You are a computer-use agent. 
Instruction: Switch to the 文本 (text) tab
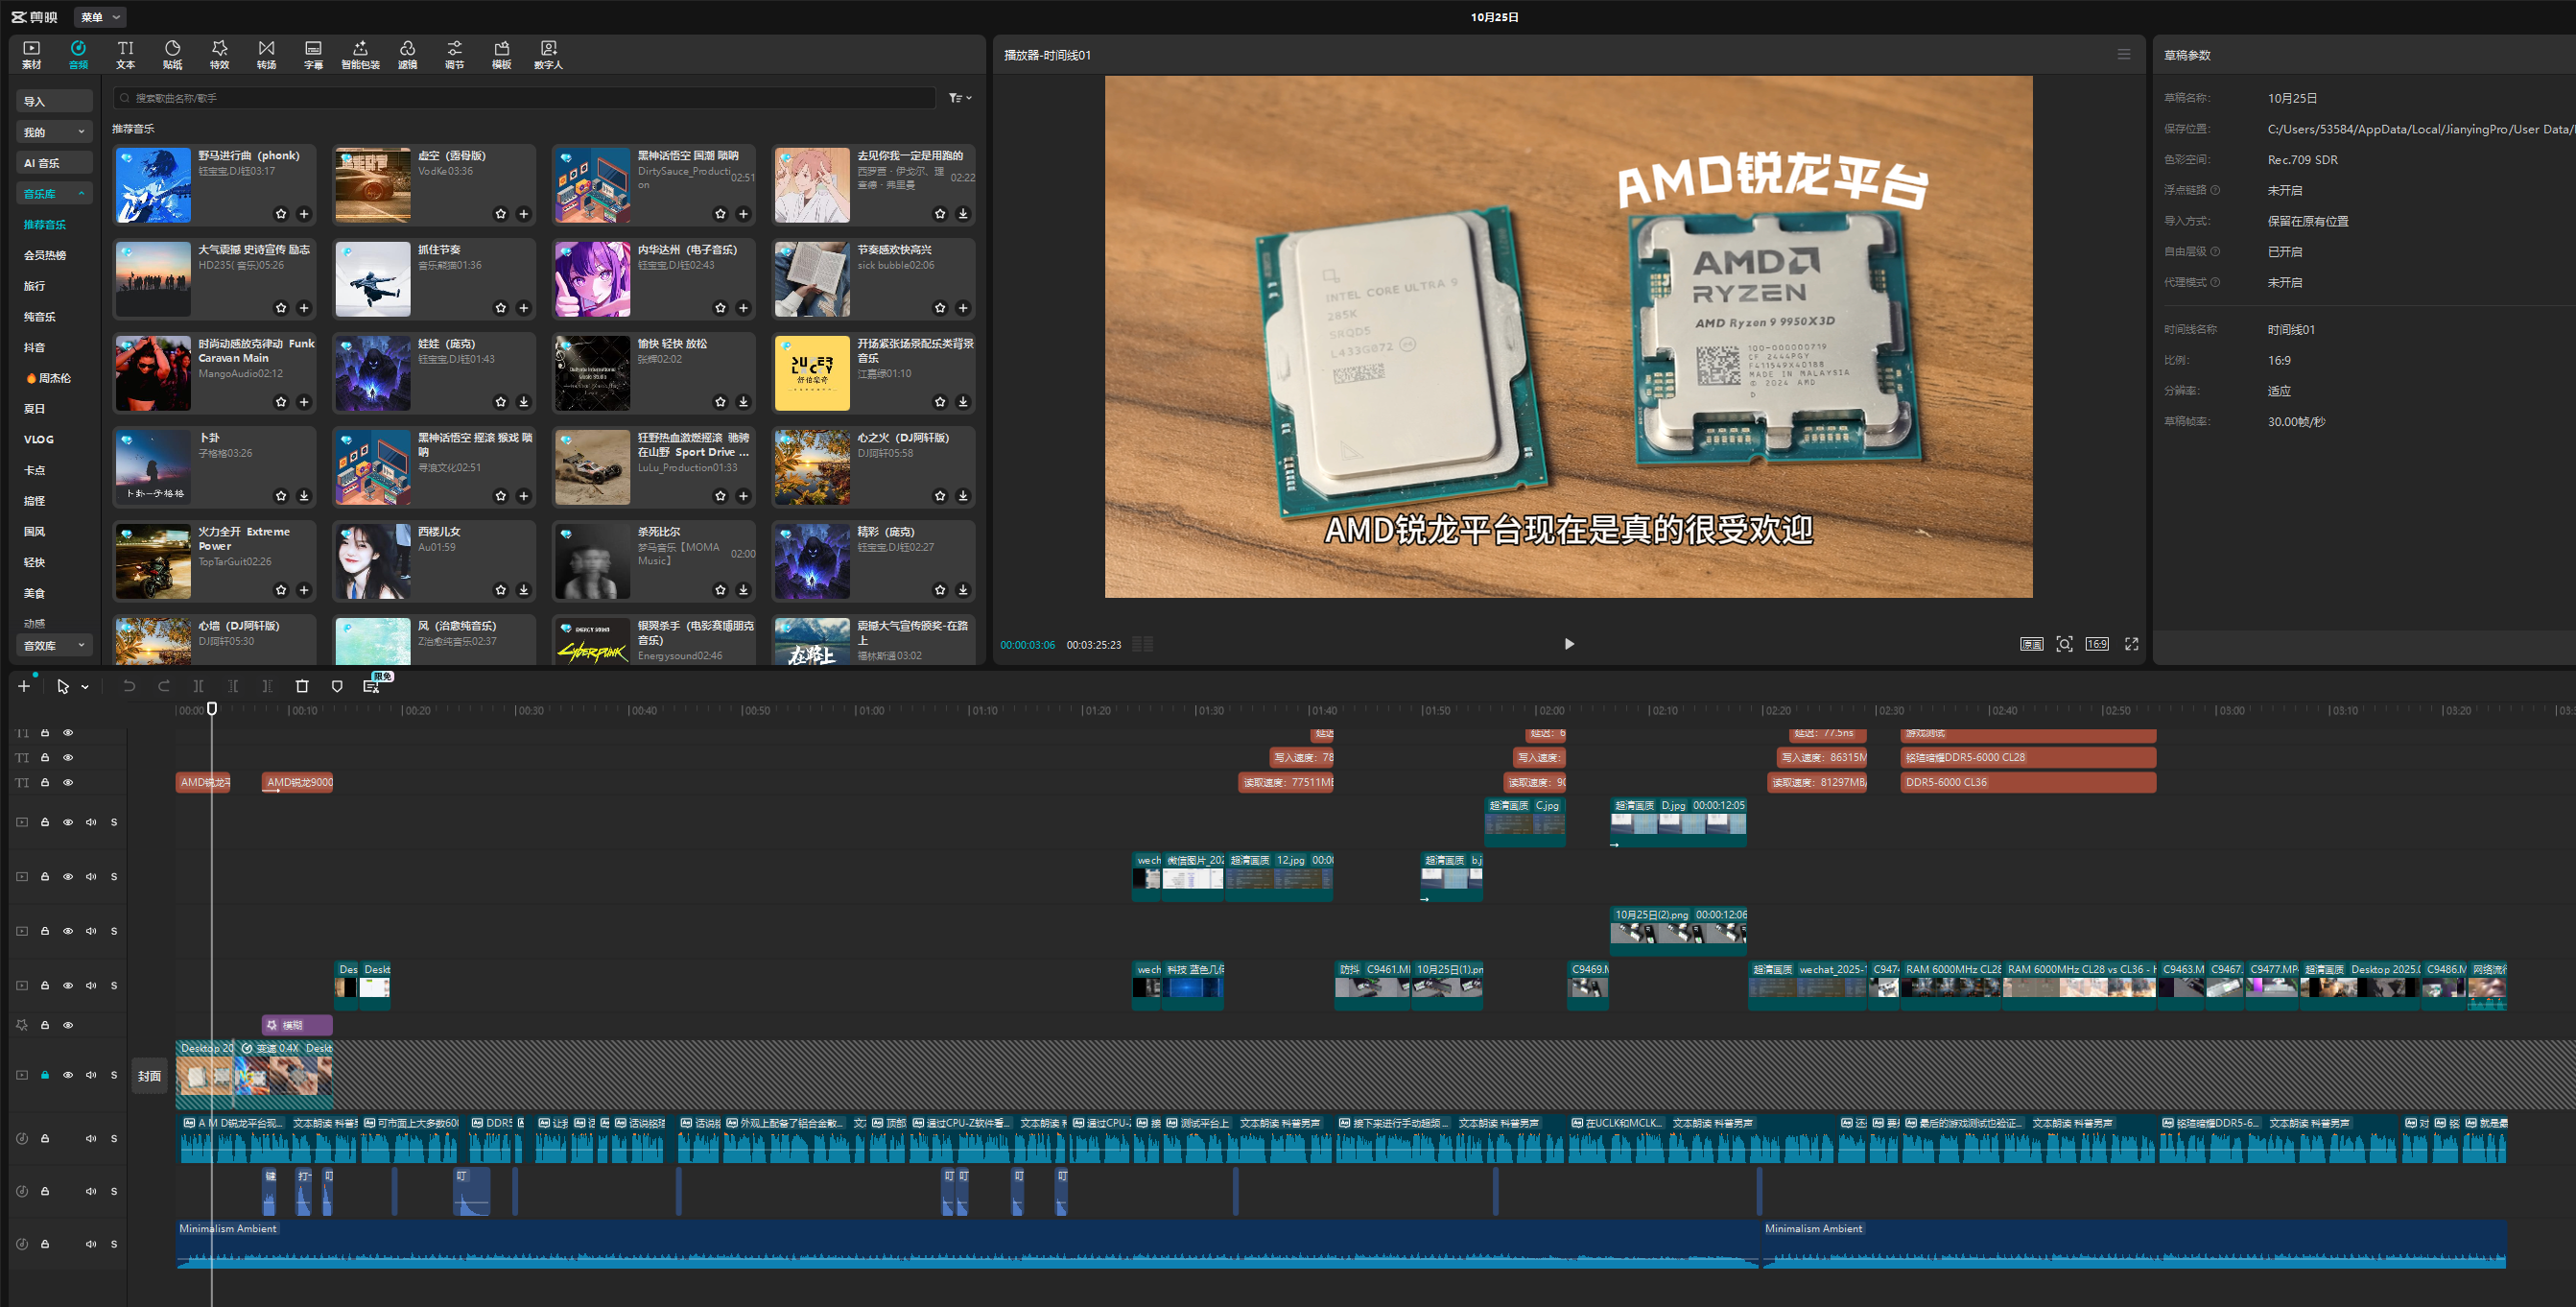pos(125,54)
